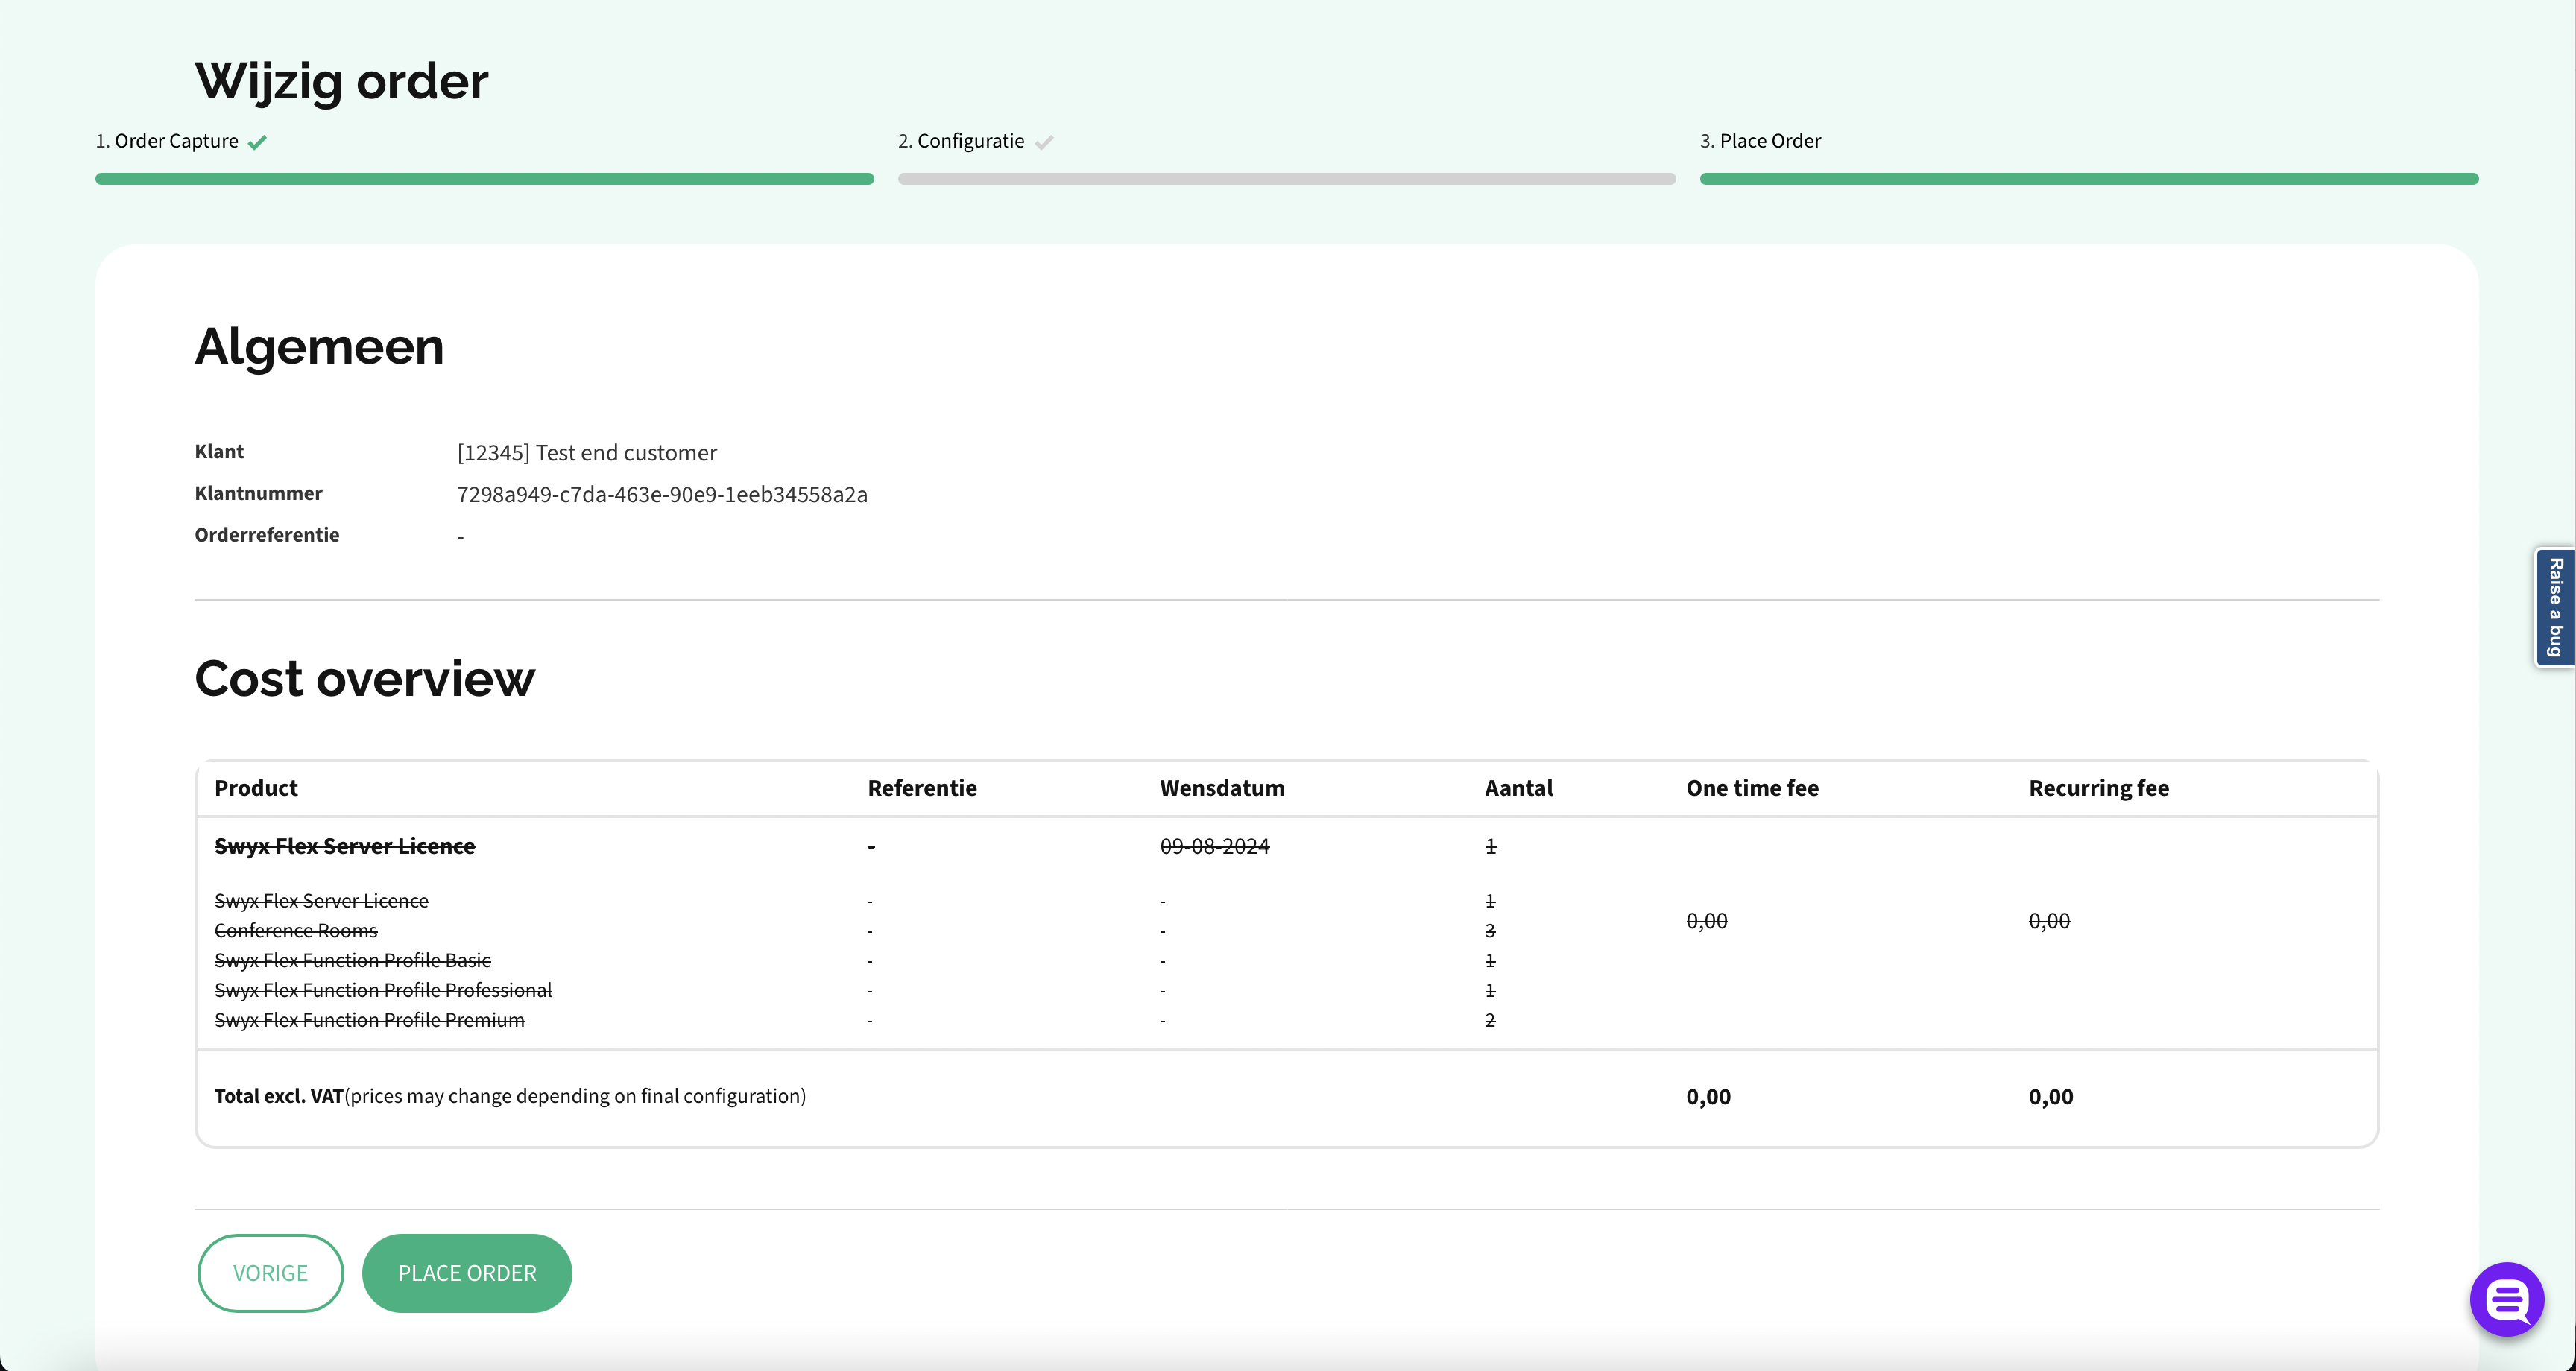Click Swyx Flex Function Profile Premium item
2576x1371 pixels.
369,1020
